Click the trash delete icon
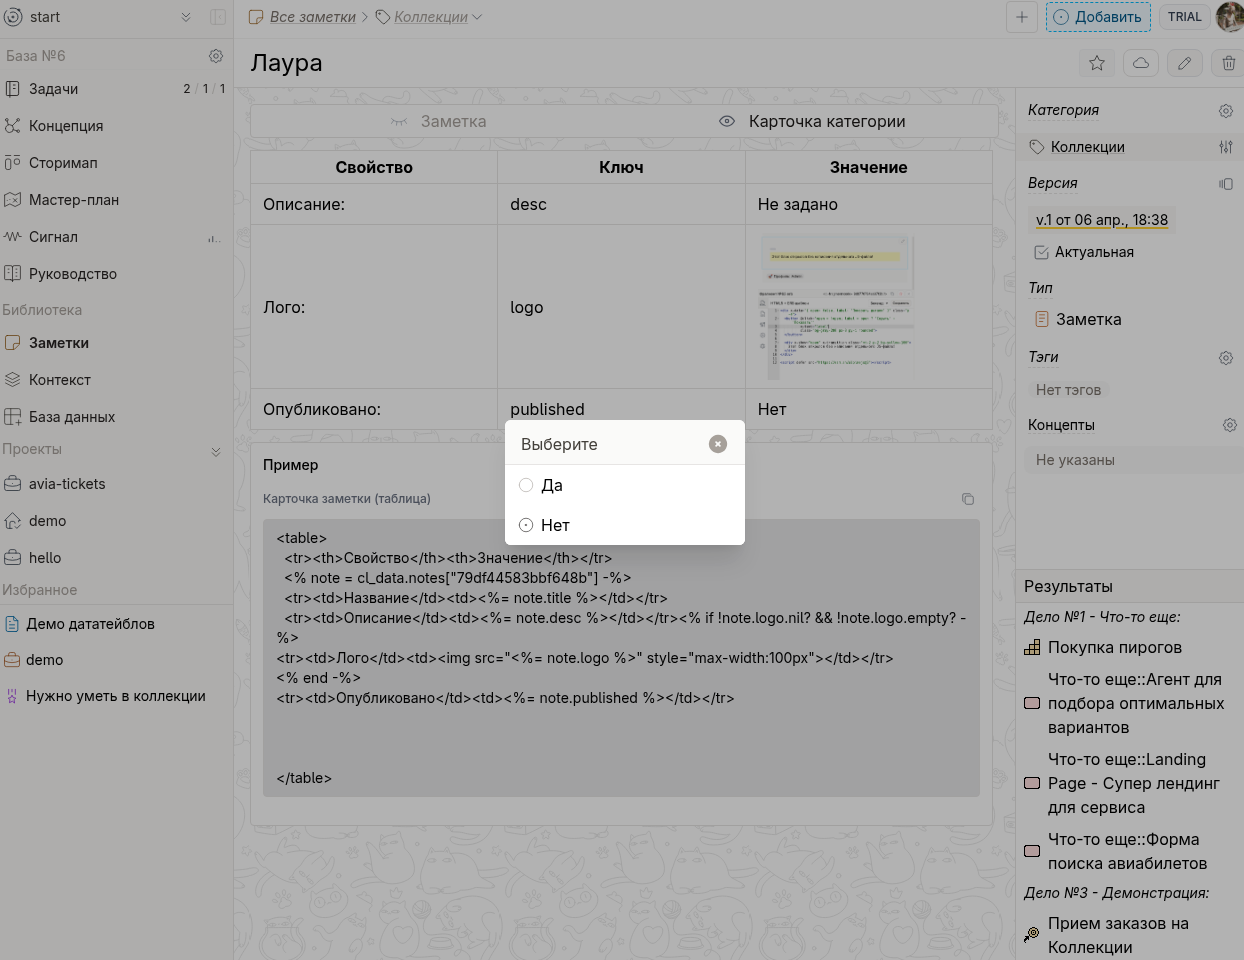The image size is (1244, 960). point(1229,63)
